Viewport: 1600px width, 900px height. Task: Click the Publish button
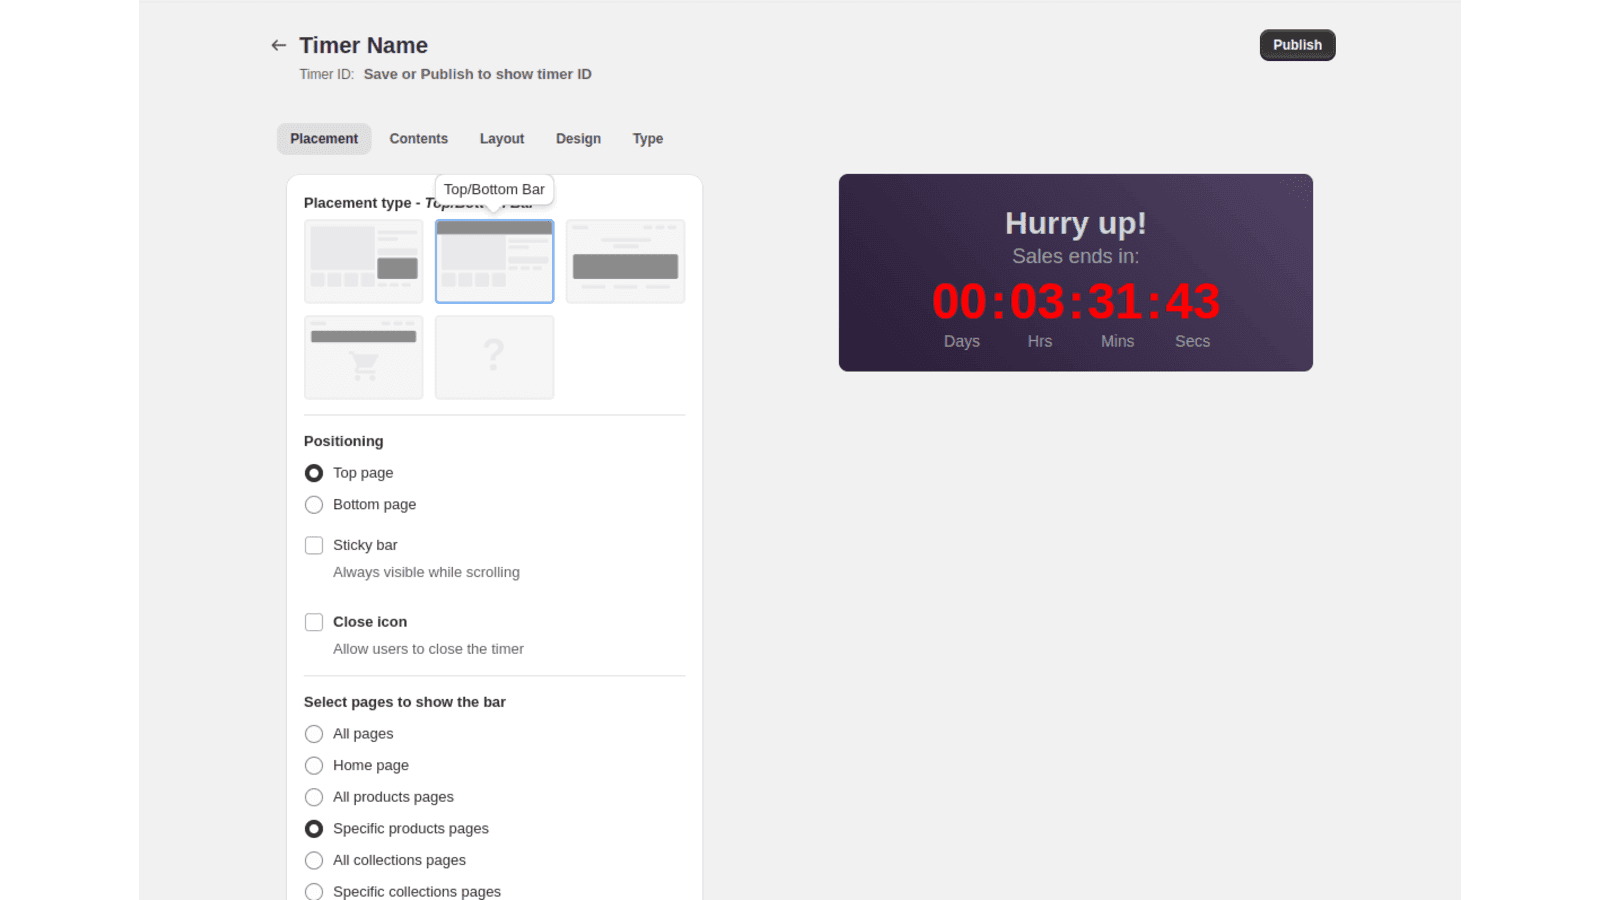point(1297,45)
